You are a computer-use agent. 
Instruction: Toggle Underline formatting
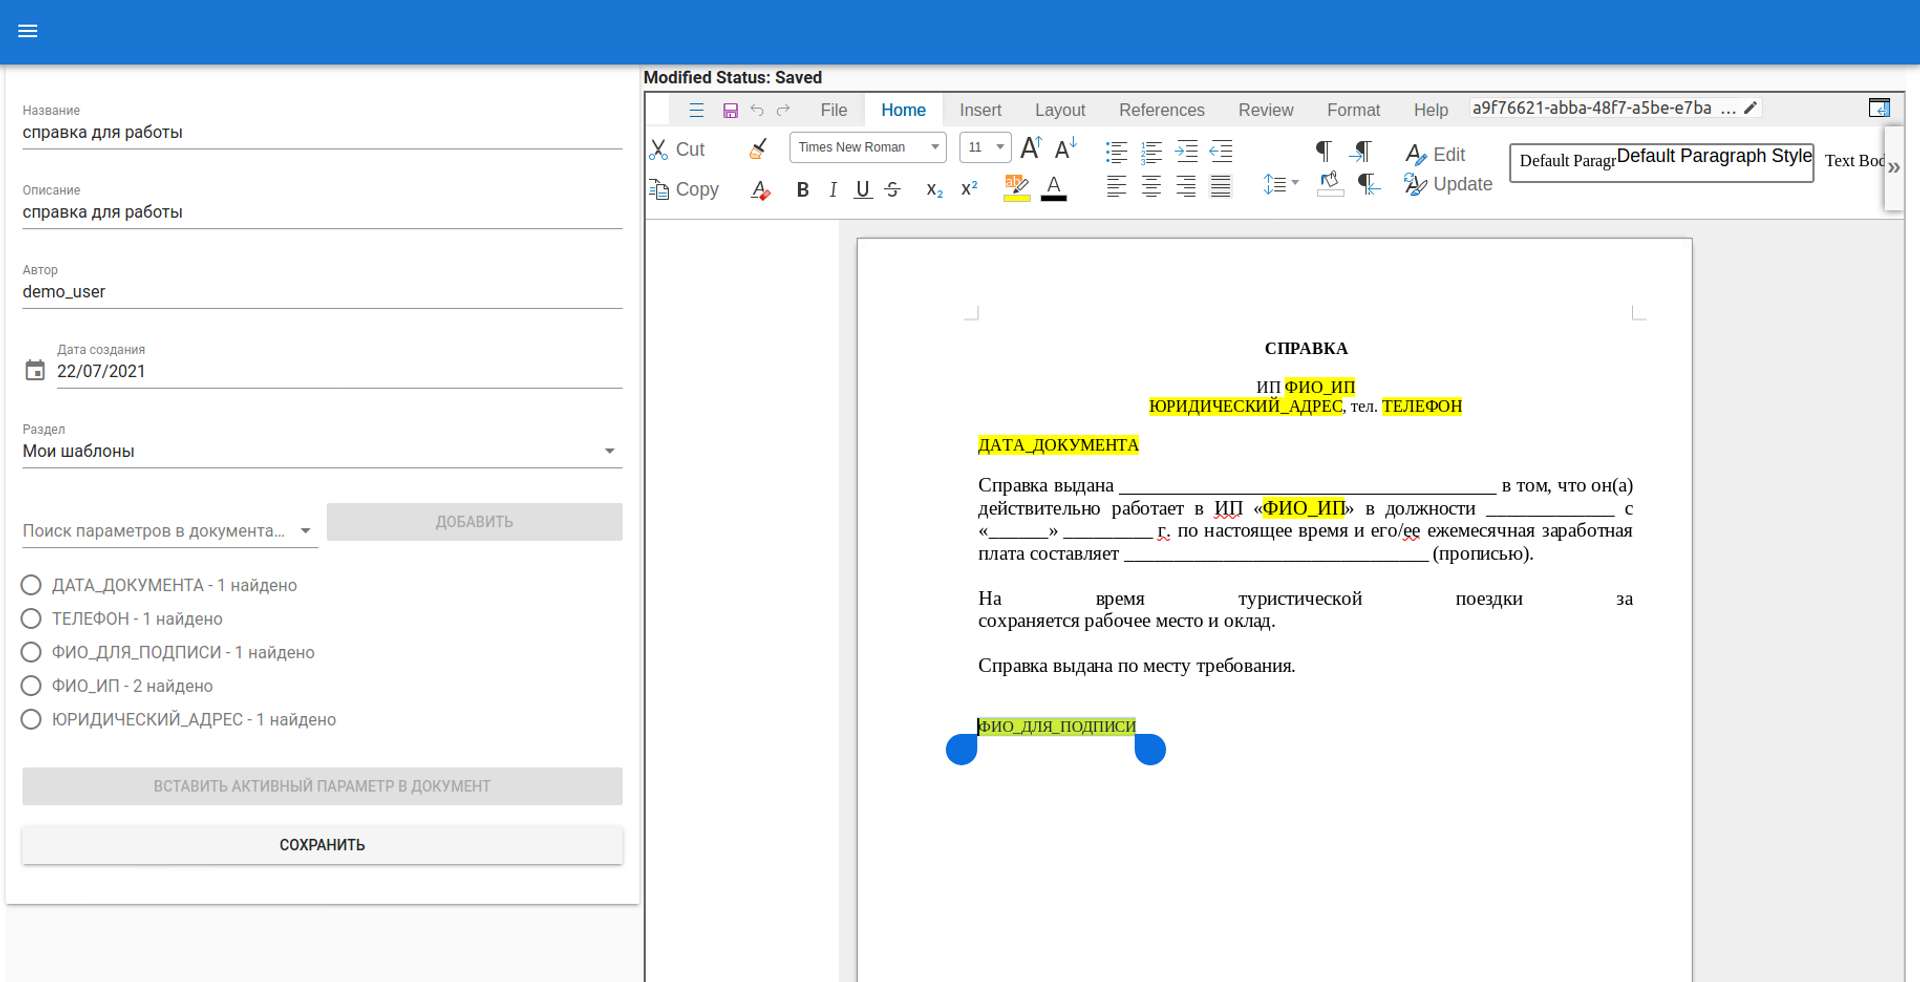click(862, 189)
